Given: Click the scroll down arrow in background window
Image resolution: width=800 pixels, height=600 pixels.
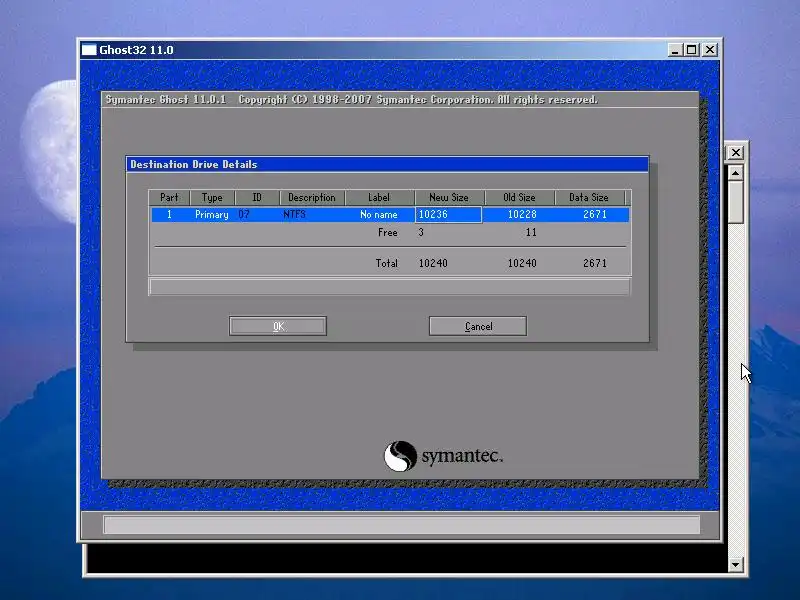Looking at the screenshot, I should [735, 564].
